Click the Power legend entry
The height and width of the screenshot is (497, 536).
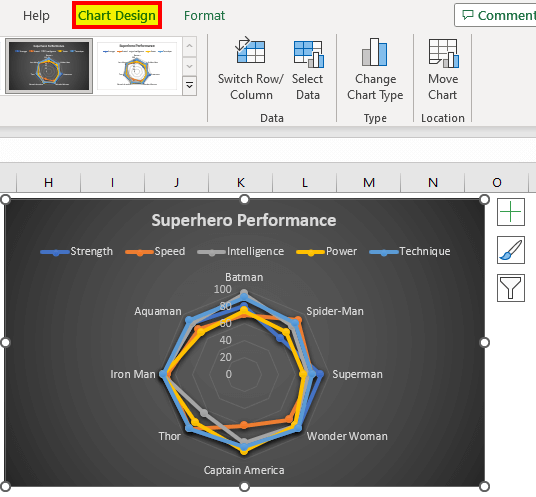(x=327, y=252)
